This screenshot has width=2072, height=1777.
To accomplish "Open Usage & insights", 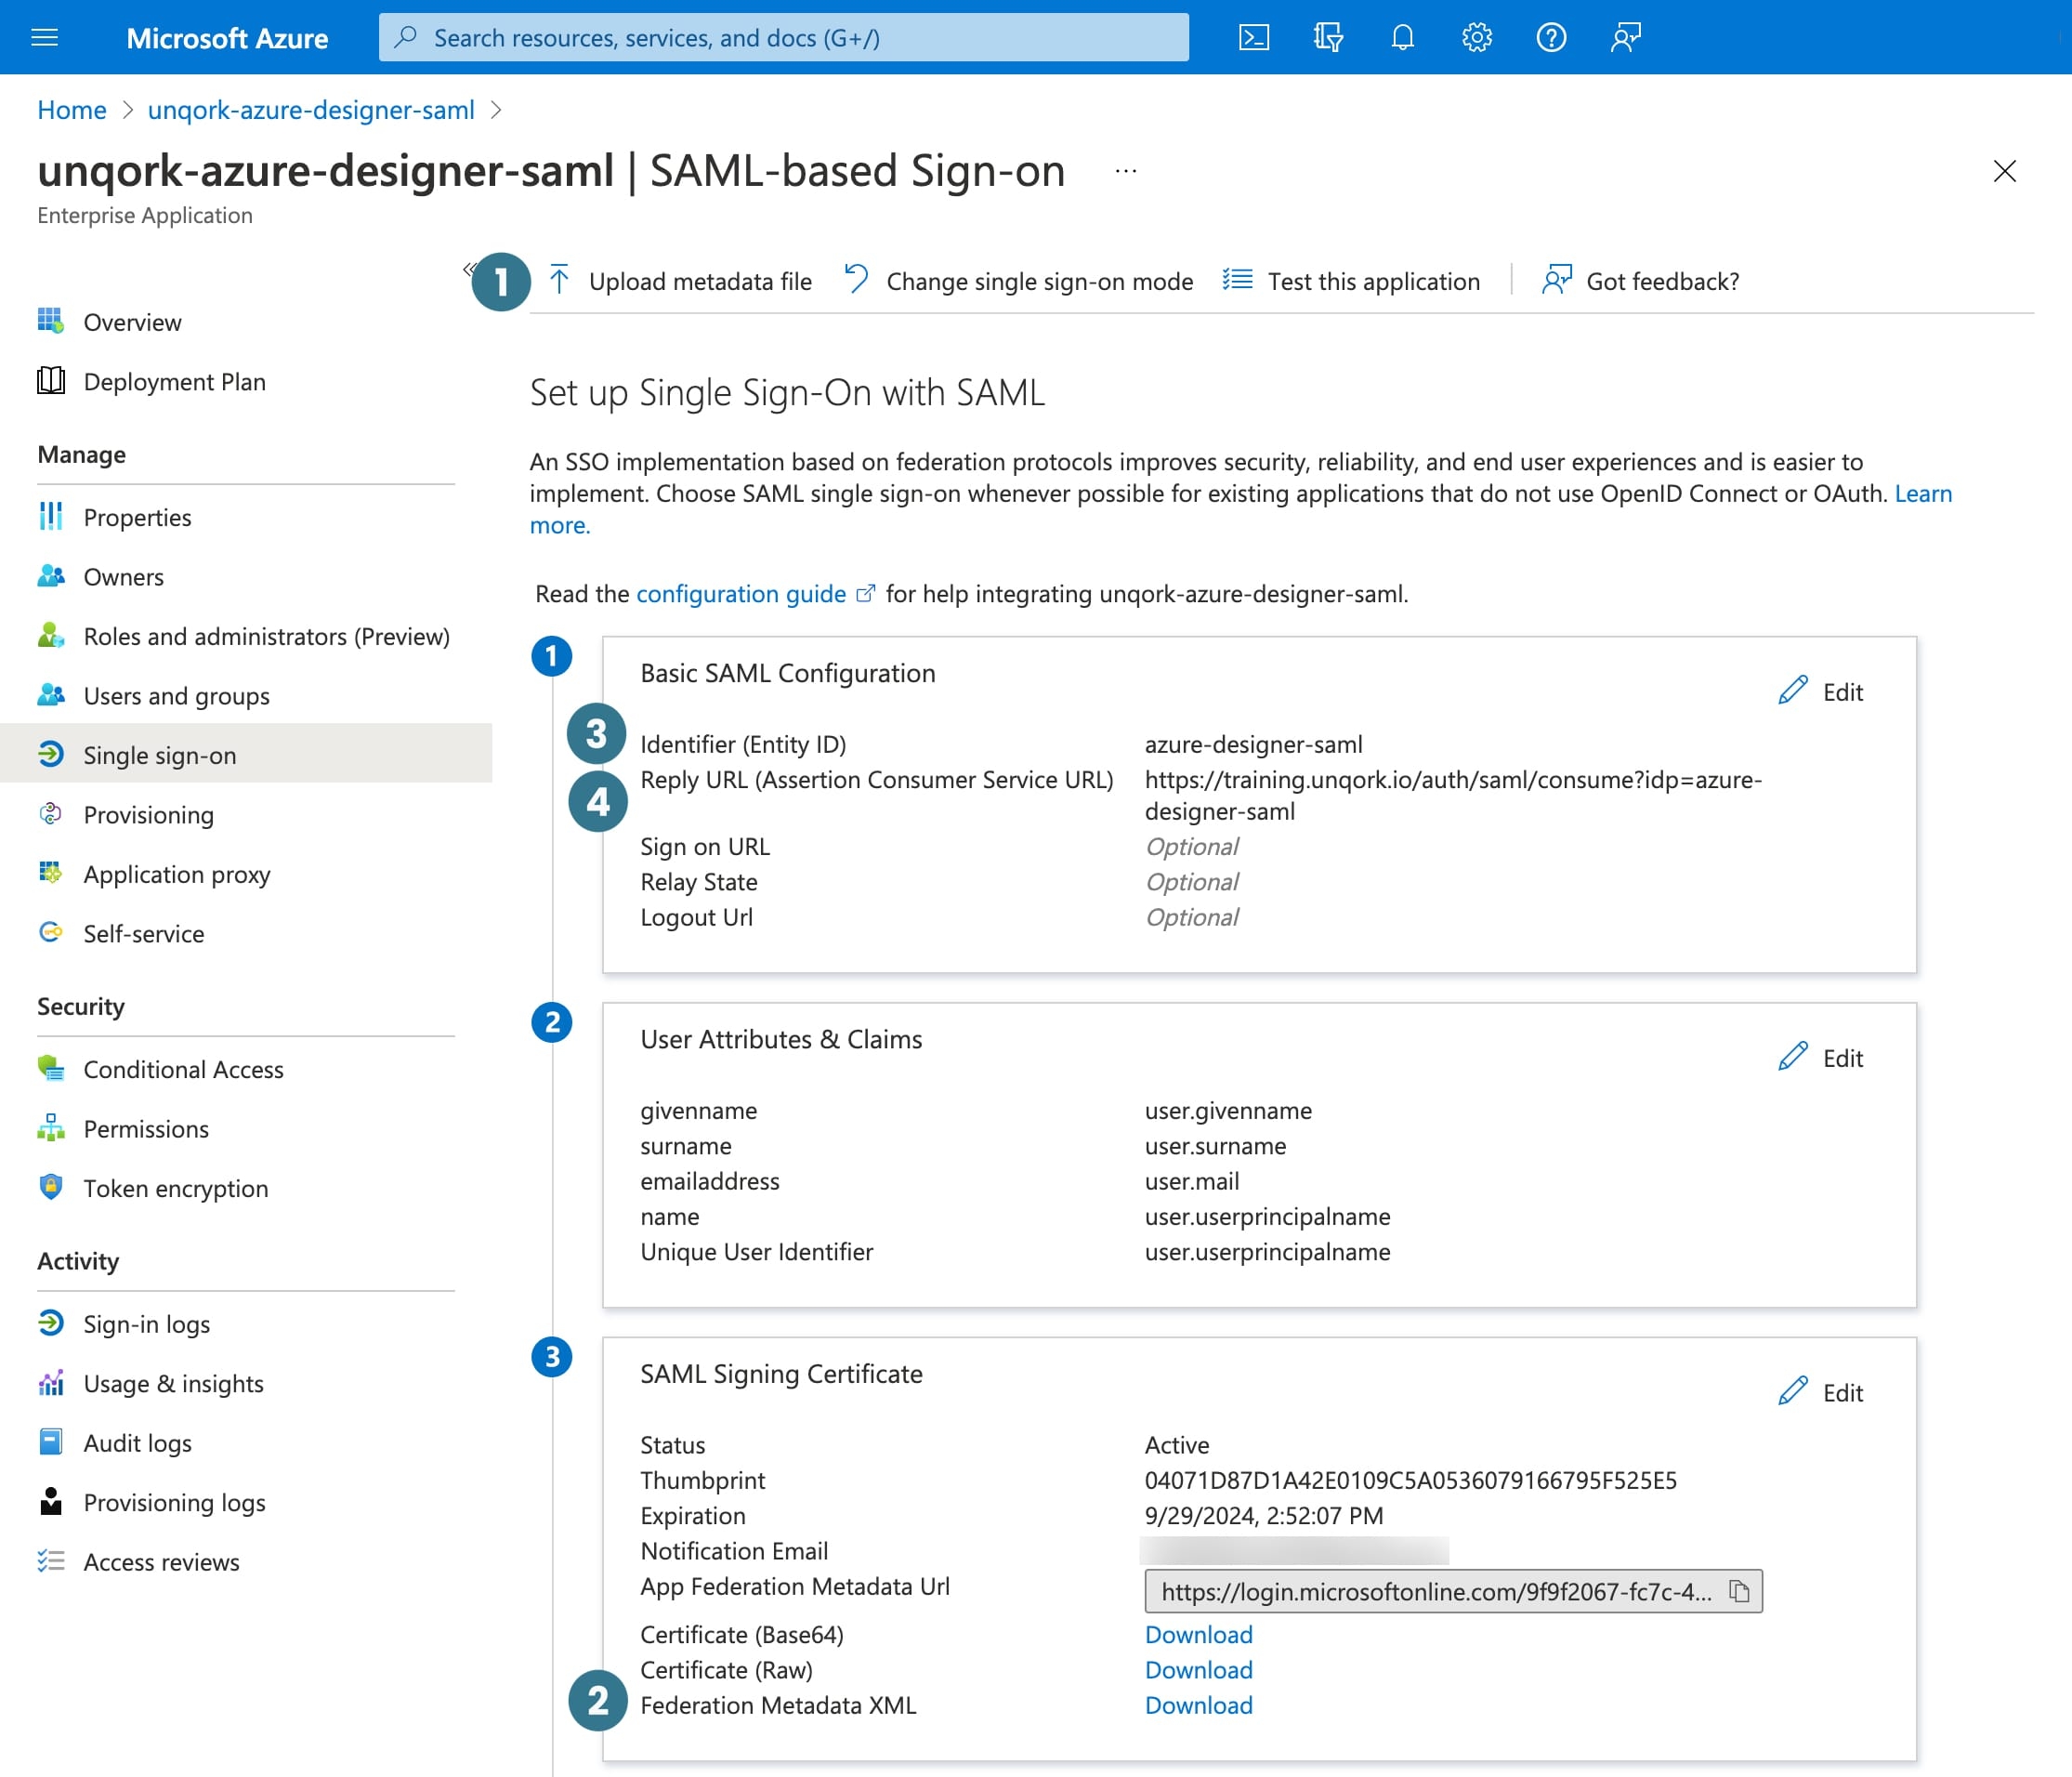I will (x=173, y=1384).
